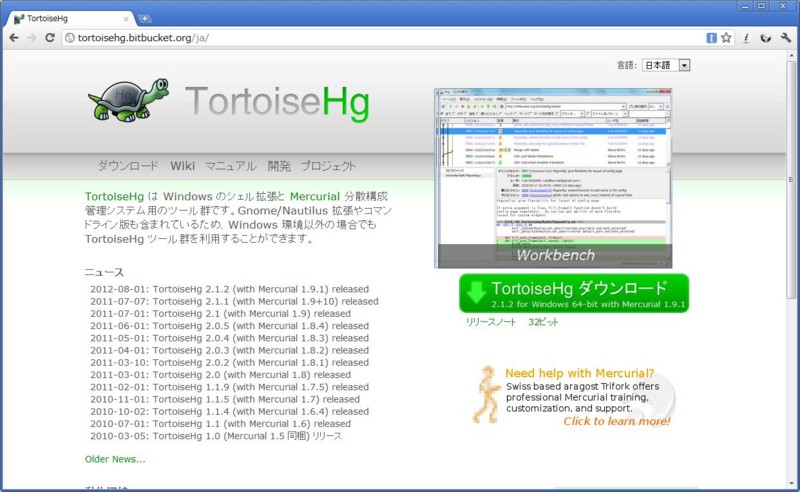The width and height of the screenshot is (800, 492).
Task: Click the scrollbar down arrow
Action: [x=791, y=483]
